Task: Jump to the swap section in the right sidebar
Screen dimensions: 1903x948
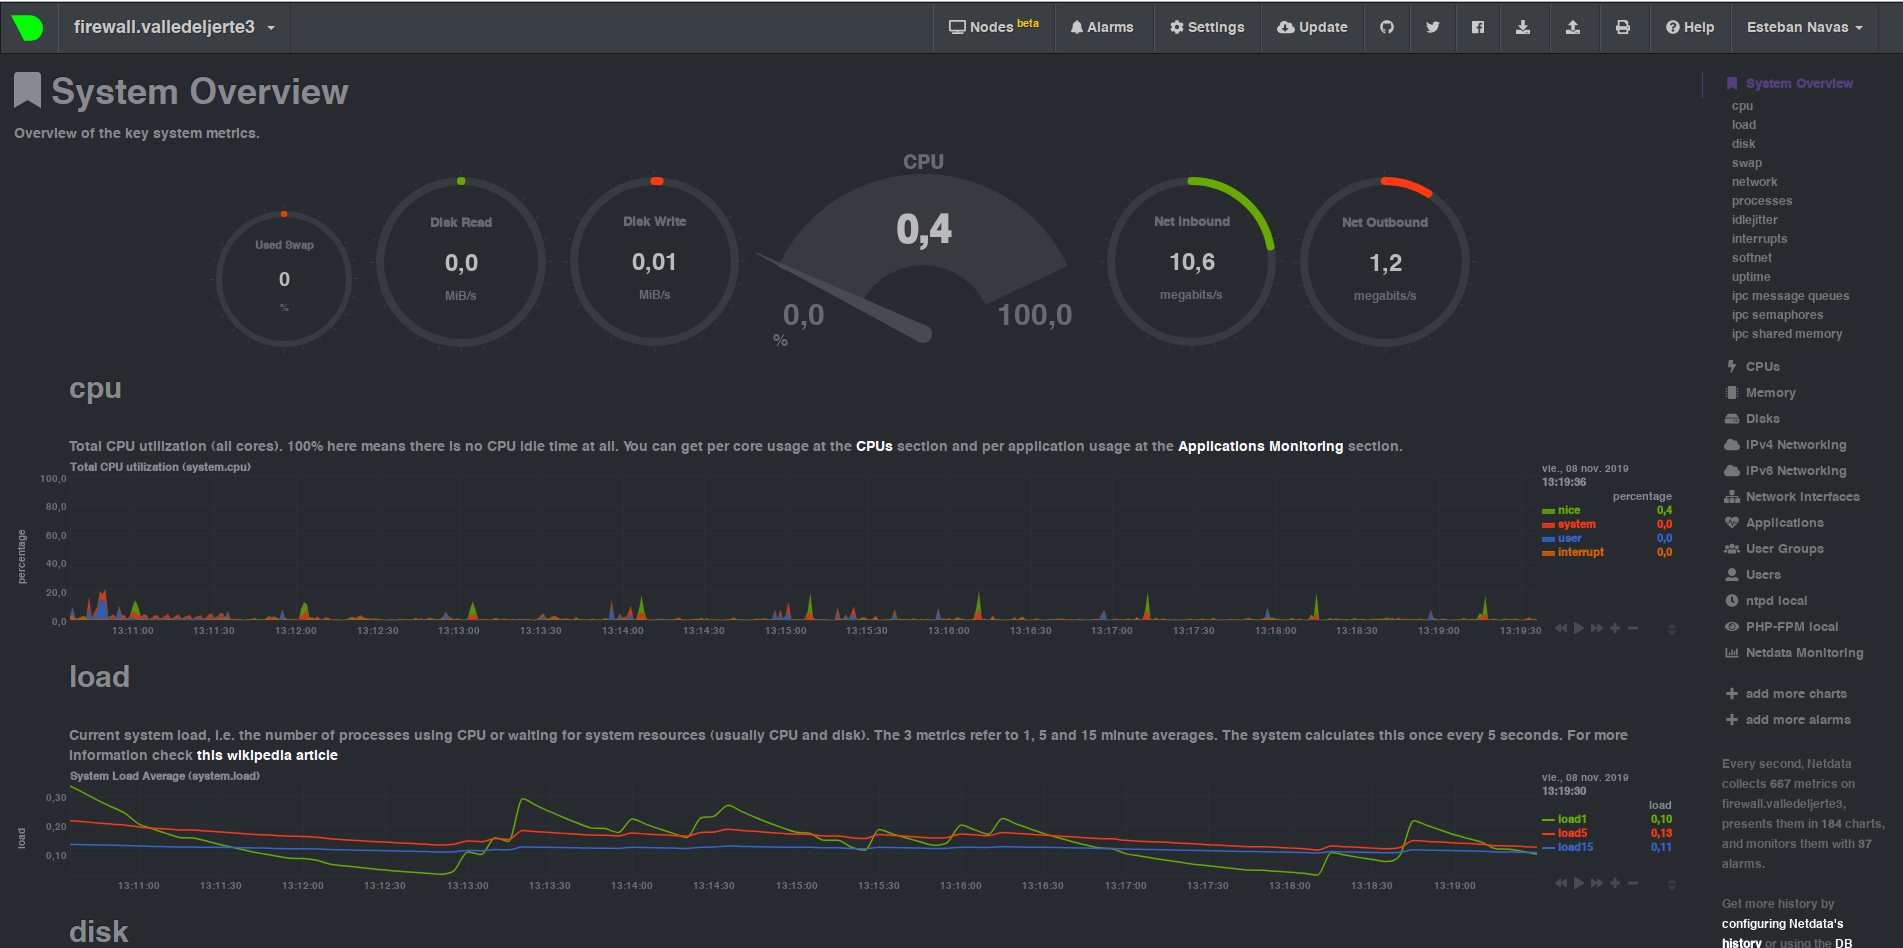Action: (1746, 162)
